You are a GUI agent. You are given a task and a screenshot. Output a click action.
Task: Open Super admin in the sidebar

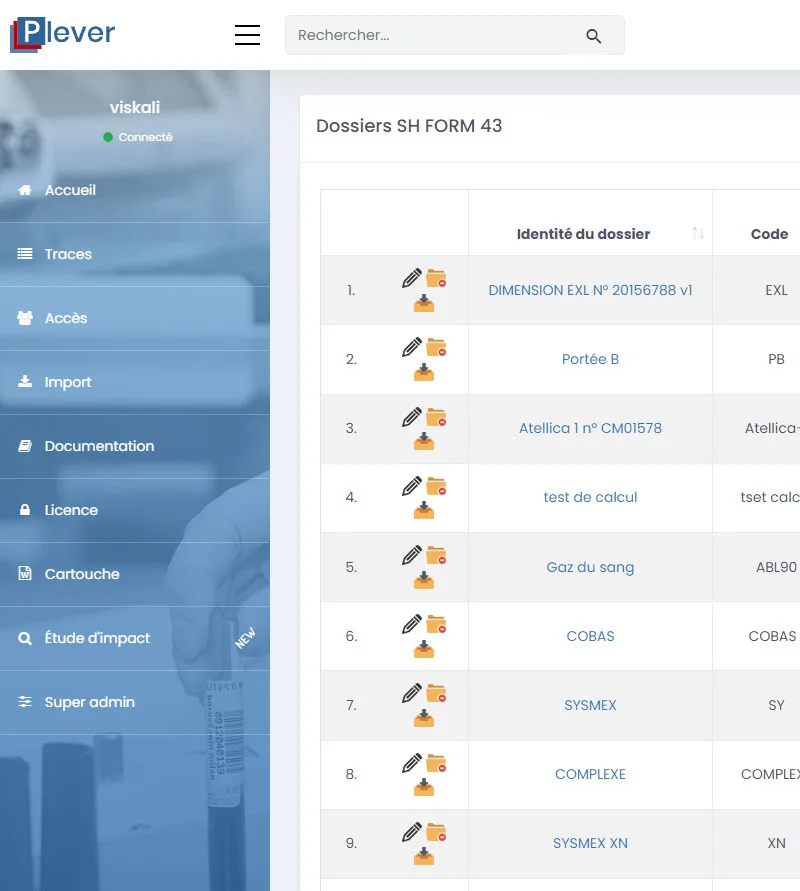pyautogui.click(x=135, y=702)
